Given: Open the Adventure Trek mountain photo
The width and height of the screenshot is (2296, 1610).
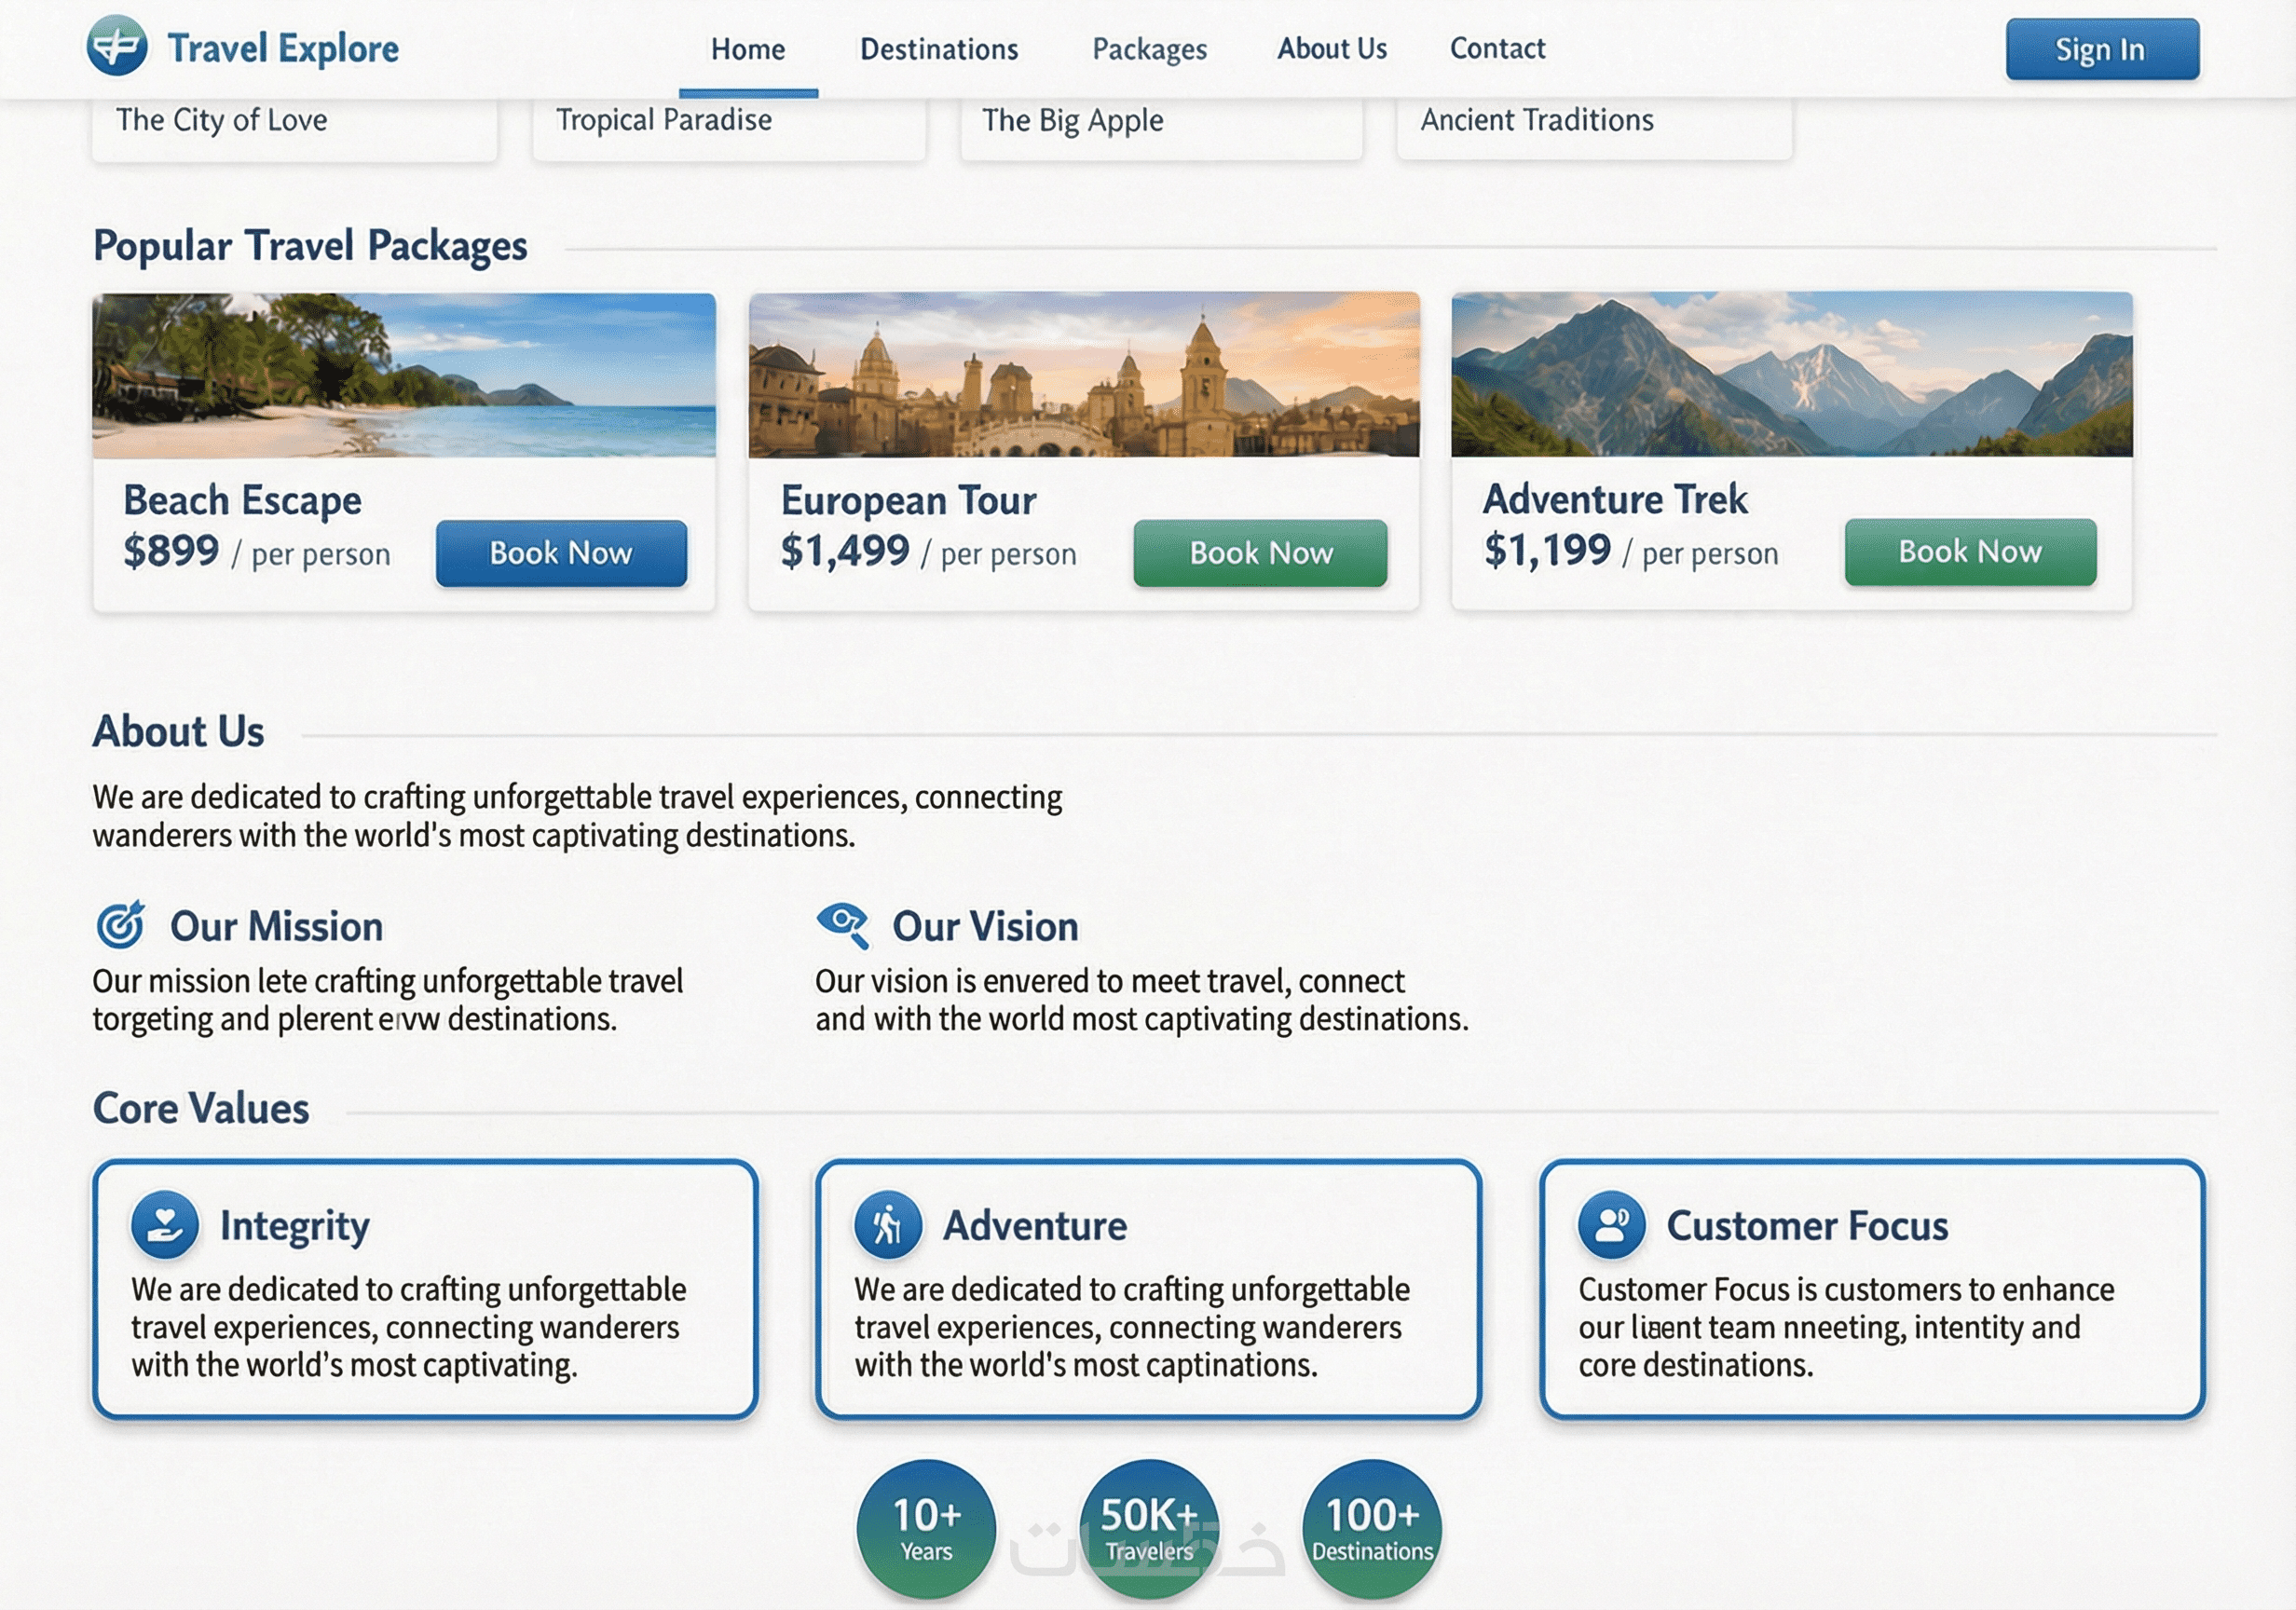Looking at the screenshot, I should pos(1791,374).
